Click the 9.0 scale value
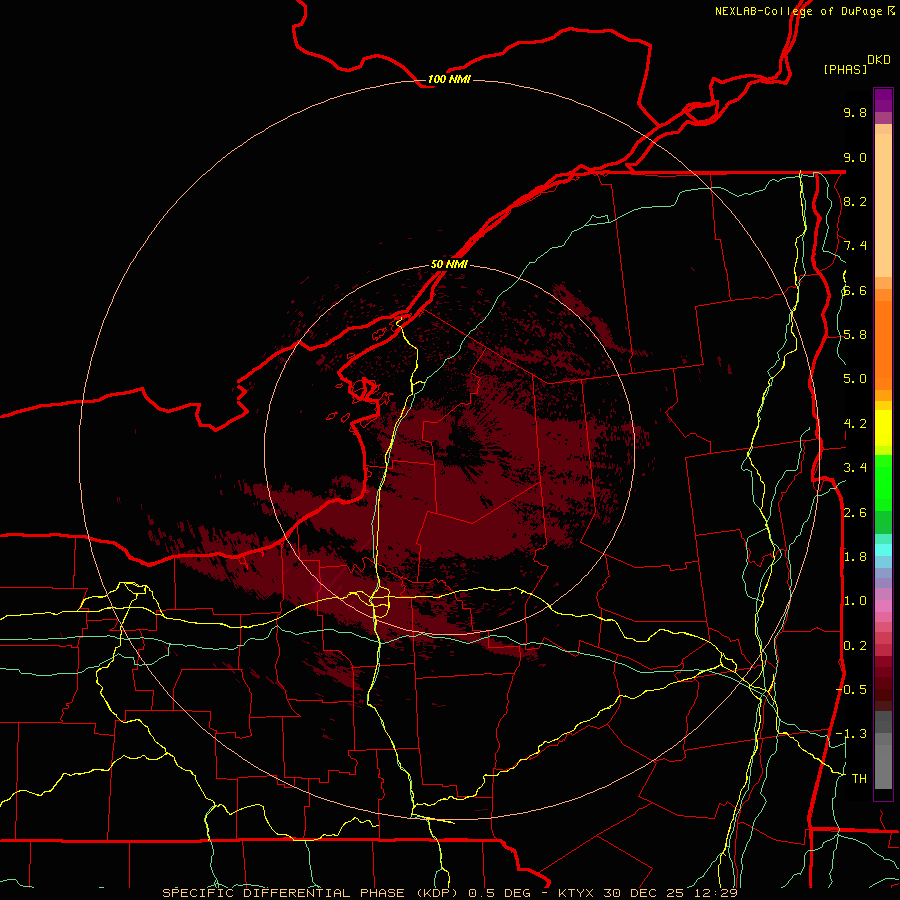Screen dimensions: 900x900 coord(855,157)
